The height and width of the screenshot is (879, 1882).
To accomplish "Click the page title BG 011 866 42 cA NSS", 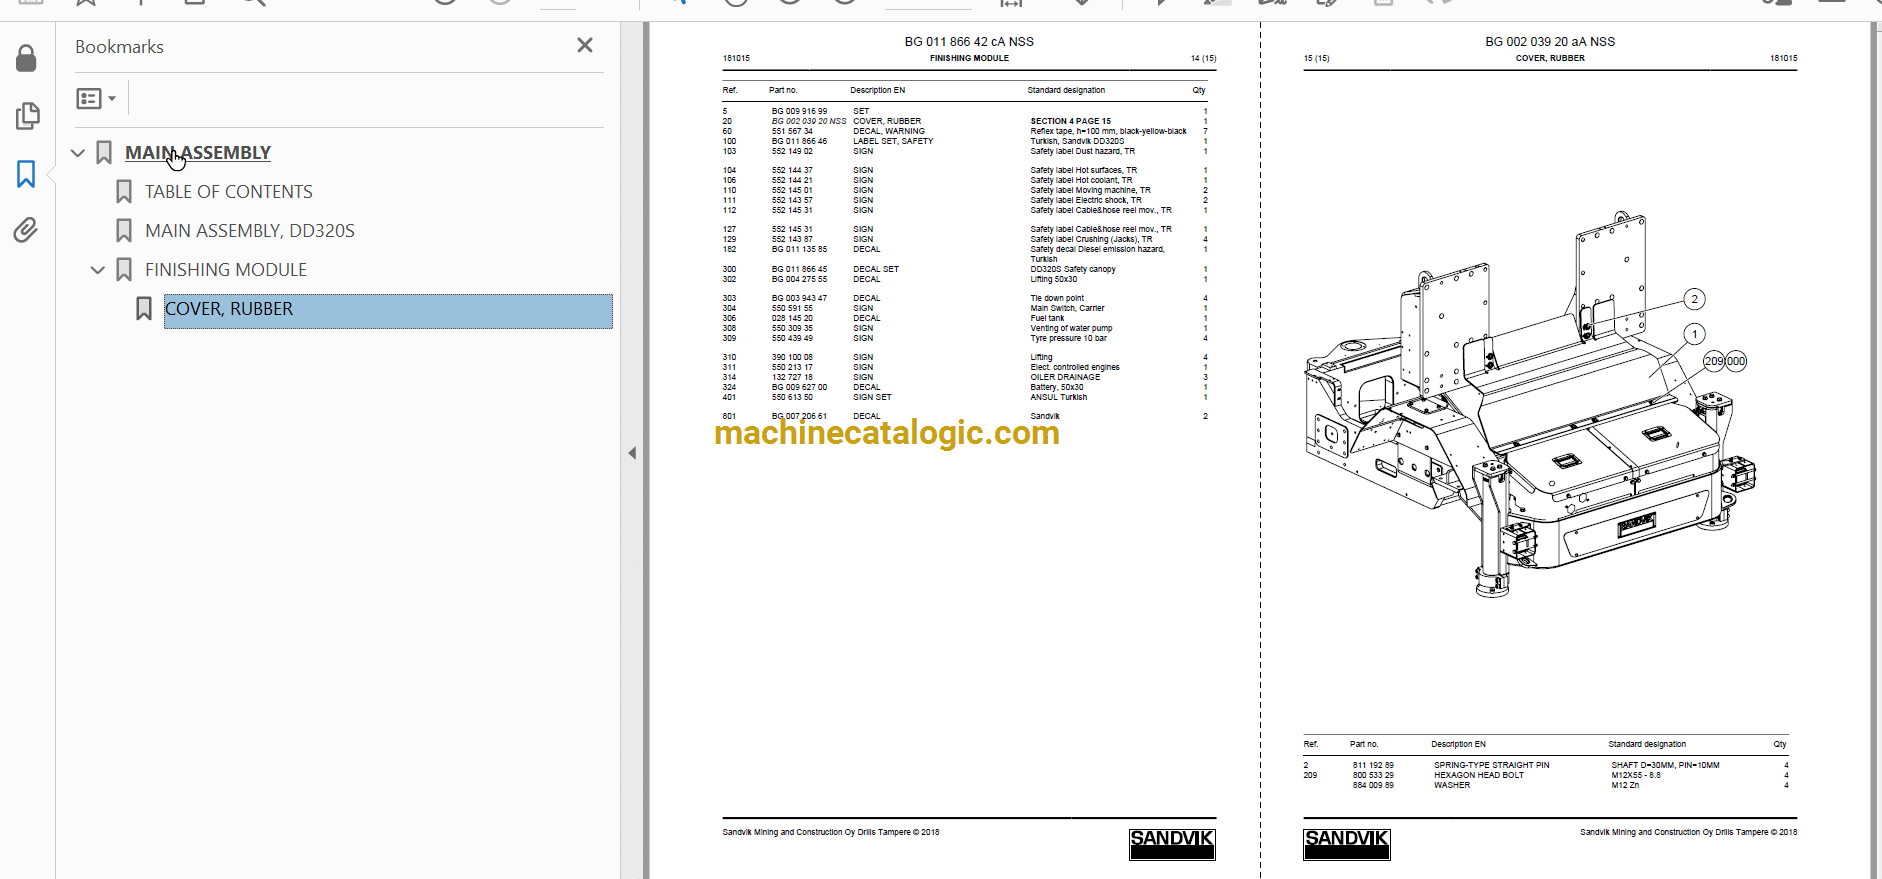I will pyautogui.click(x=969, y=42).
